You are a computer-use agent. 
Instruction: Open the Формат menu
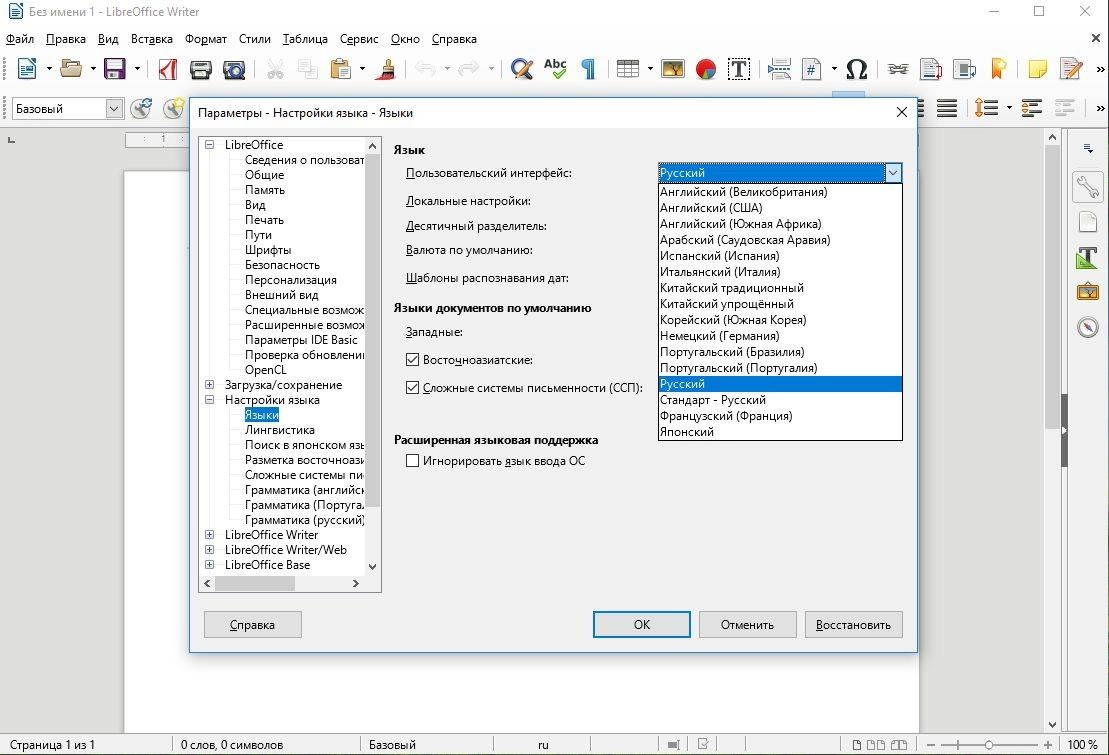tap(206, 39)
